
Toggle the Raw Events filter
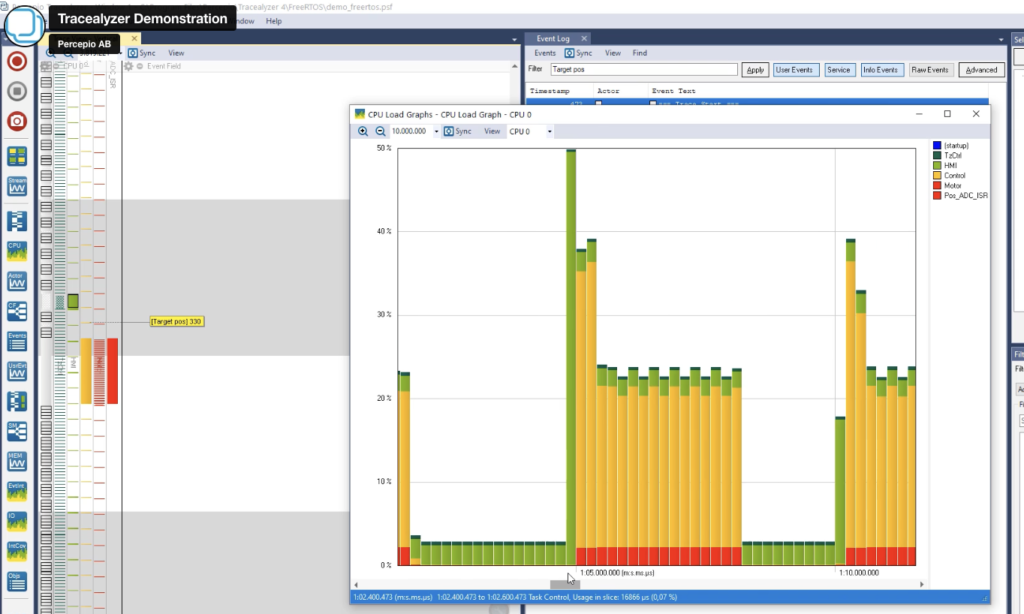tap(930, 70)
